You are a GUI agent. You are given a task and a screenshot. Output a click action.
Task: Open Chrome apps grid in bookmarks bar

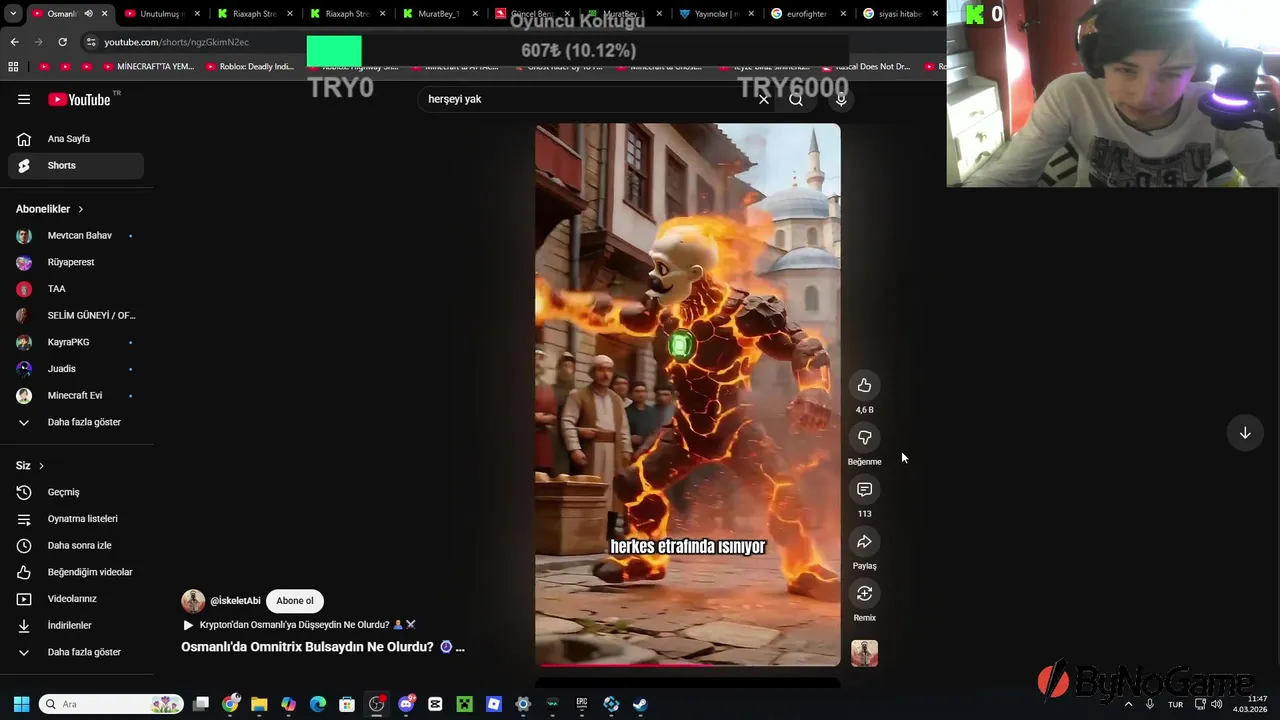click(13, 67)
